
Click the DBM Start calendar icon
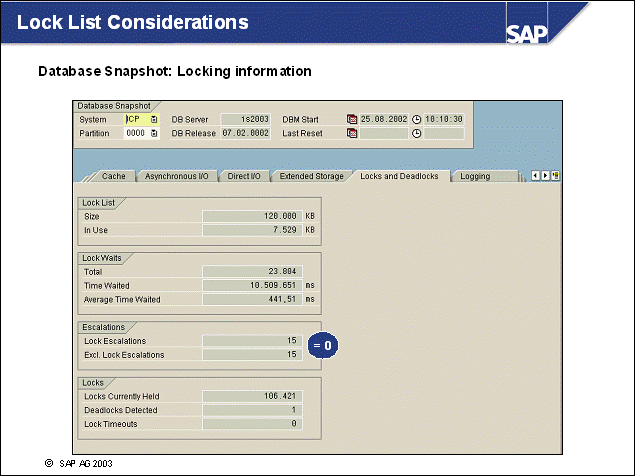coord(351,119)
